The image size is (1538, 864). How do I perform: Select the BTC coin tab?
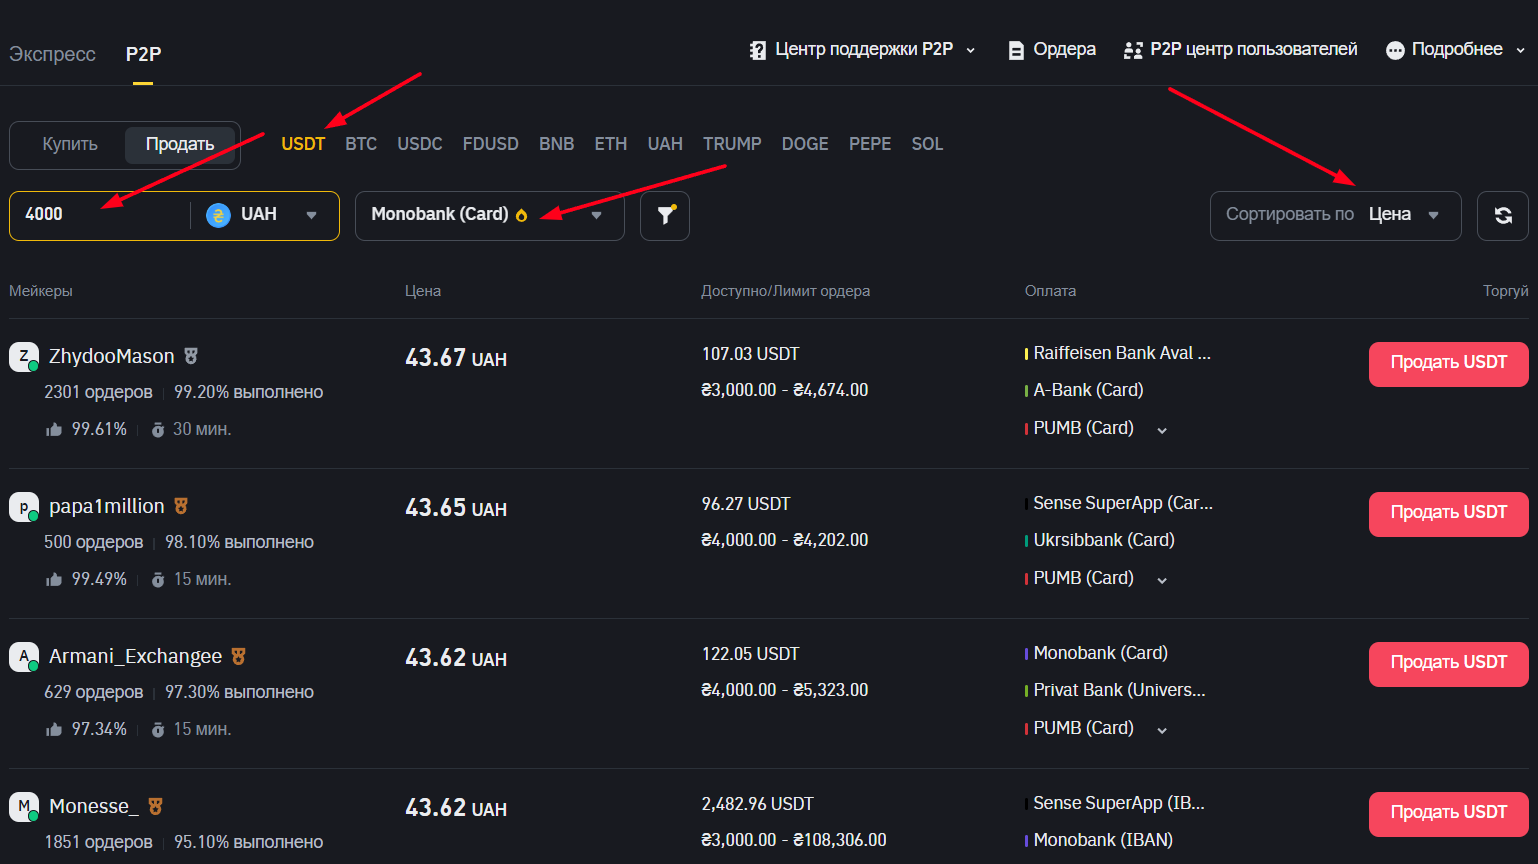pos(361,144)
